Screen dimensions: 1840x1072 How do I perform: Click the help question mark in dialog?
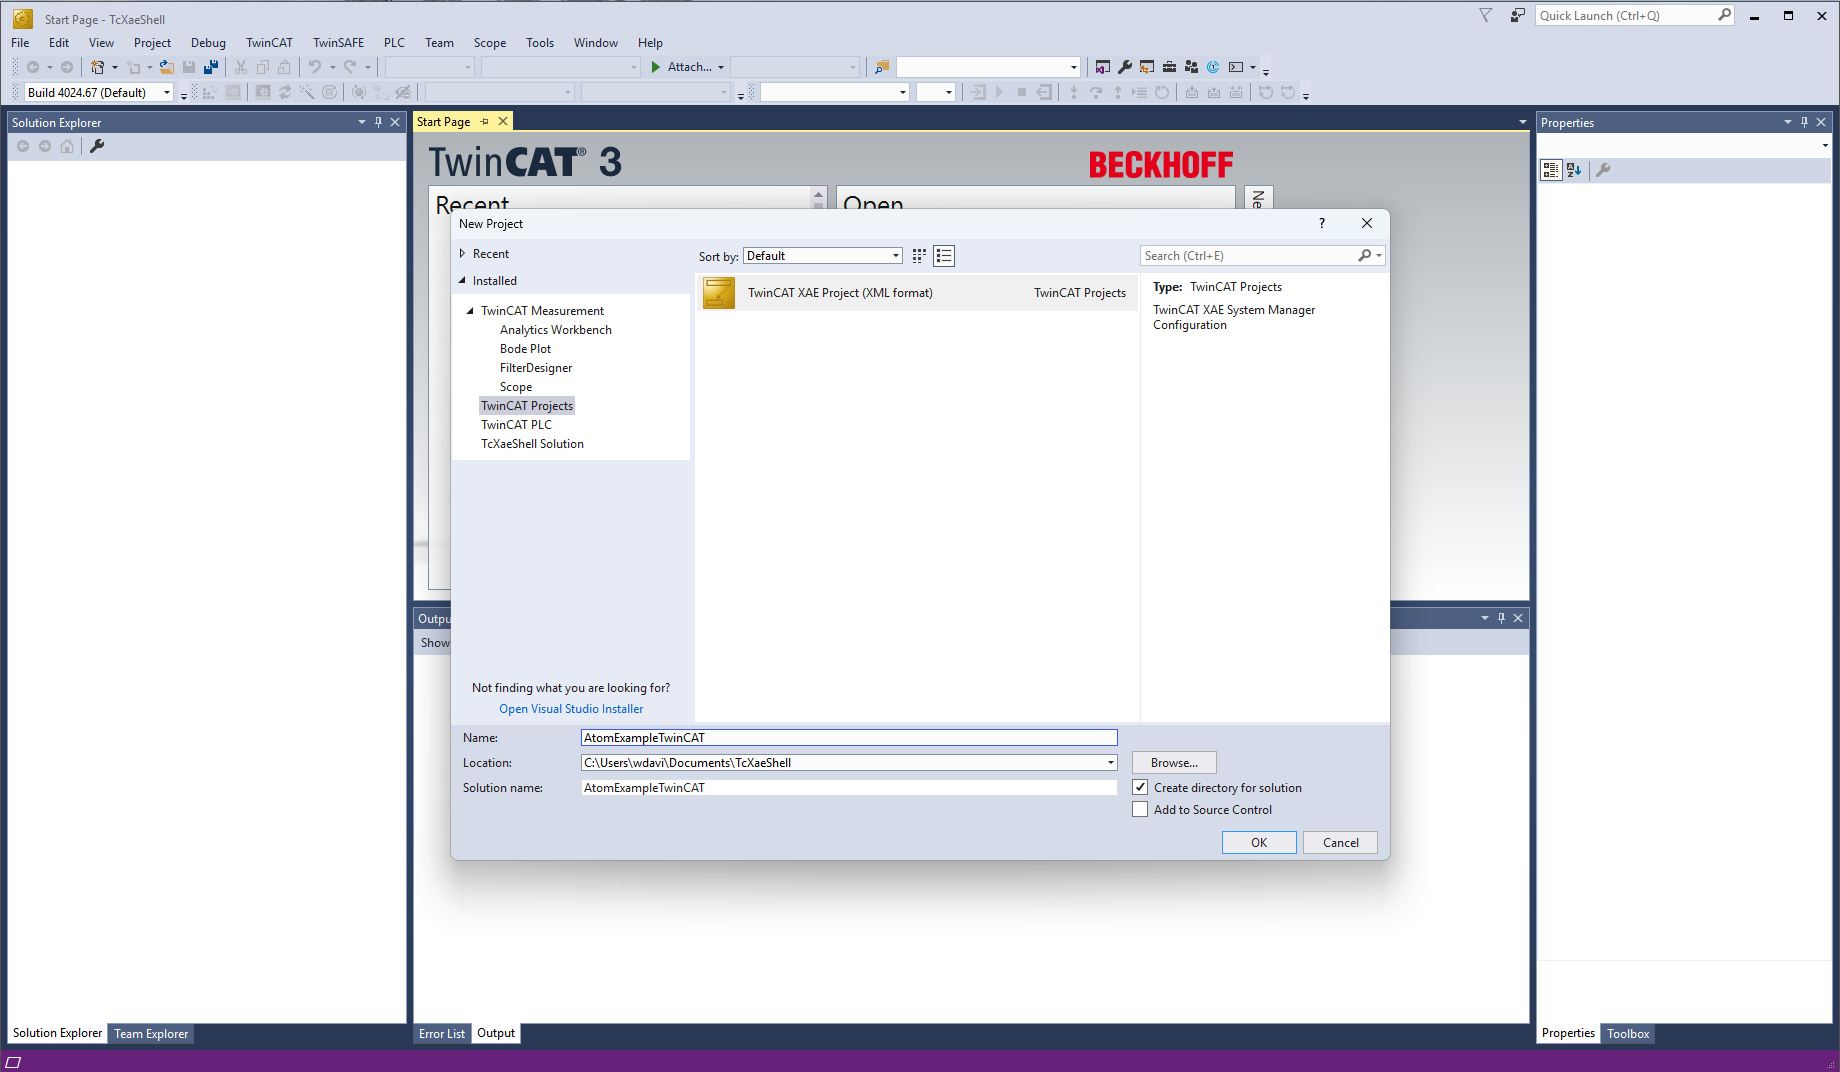pos(1322,223)
